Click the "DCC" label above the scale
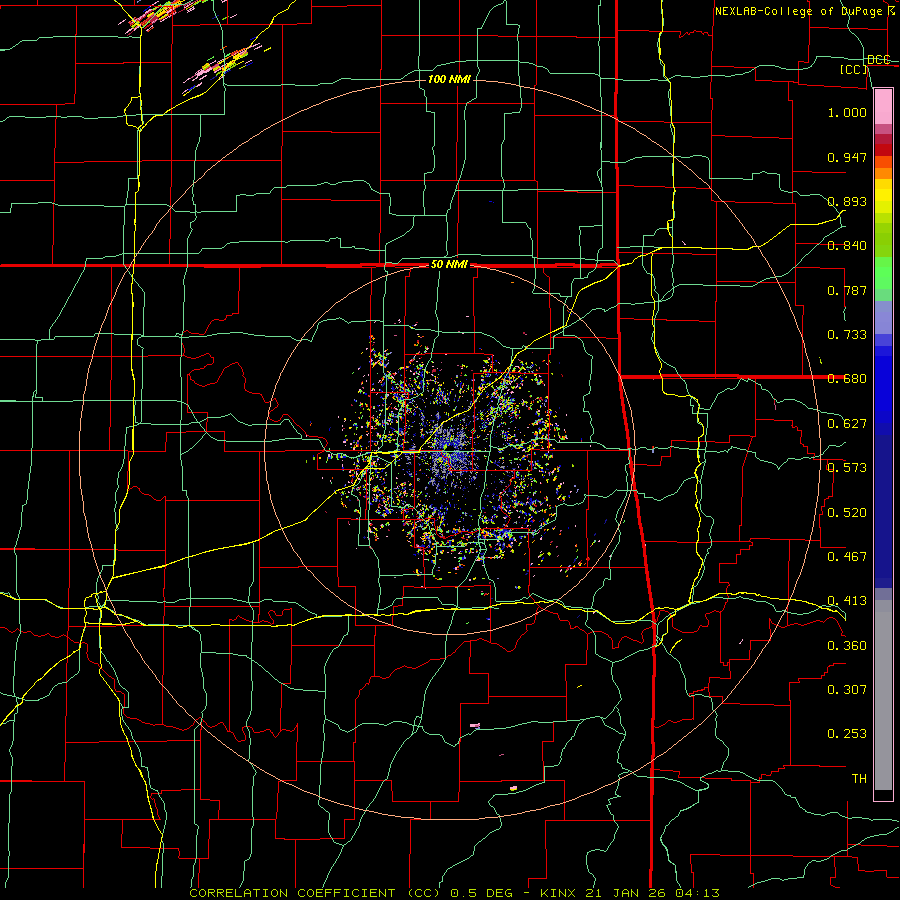This screenshot has height=900, width=900. click(x=879, y=59)
